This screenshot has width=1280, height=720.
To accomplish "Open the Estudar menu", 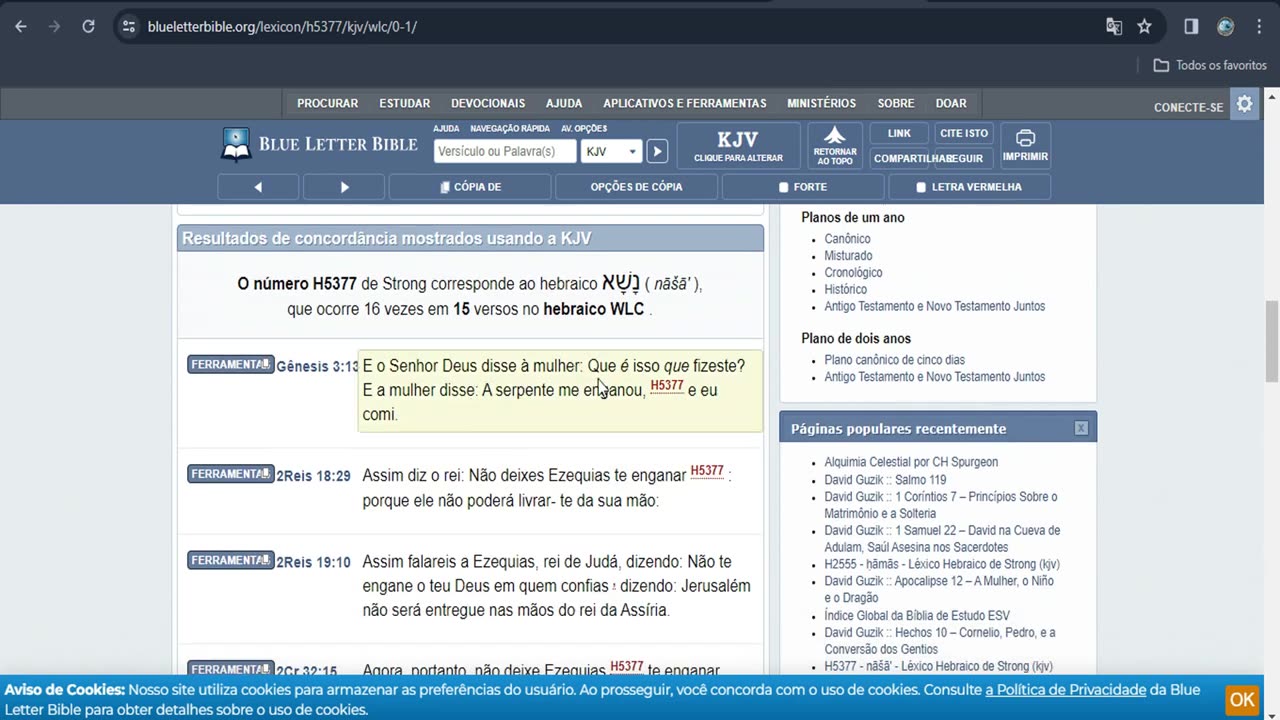I will coord(405,103).
